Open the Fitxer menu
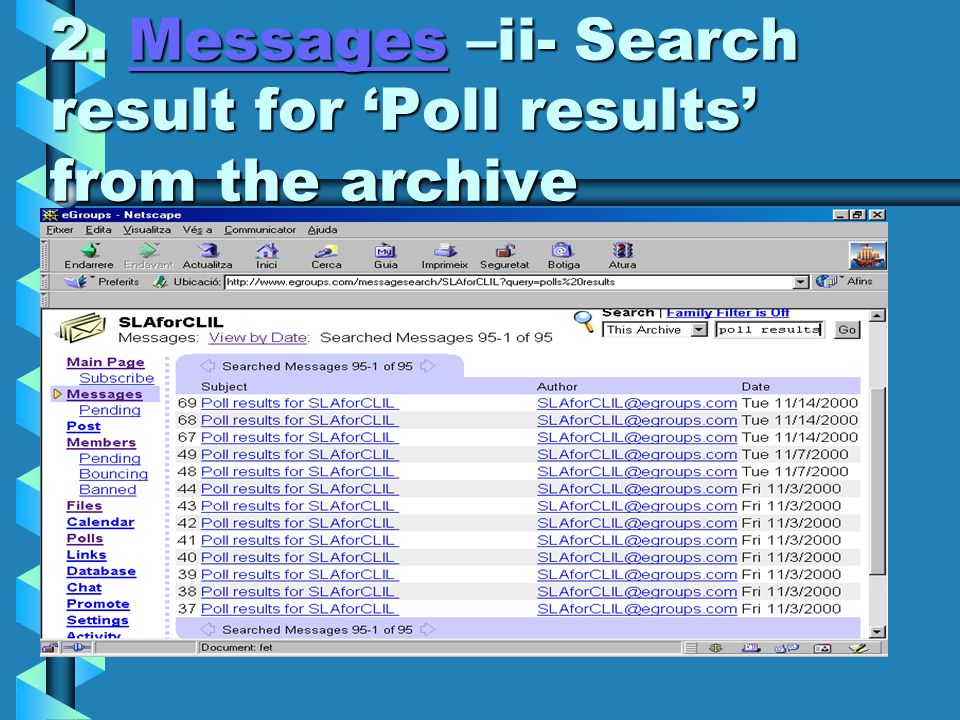 tap(60, 230)
